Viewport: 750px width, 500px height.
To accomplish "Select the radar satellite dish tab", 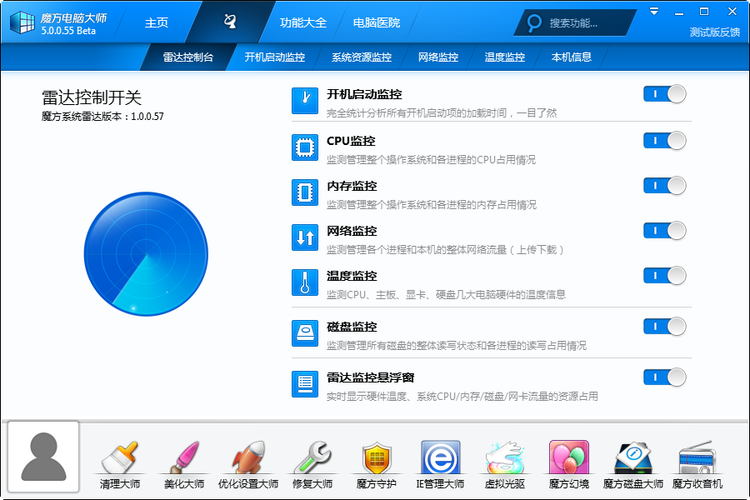I will (x=230, y=22).
